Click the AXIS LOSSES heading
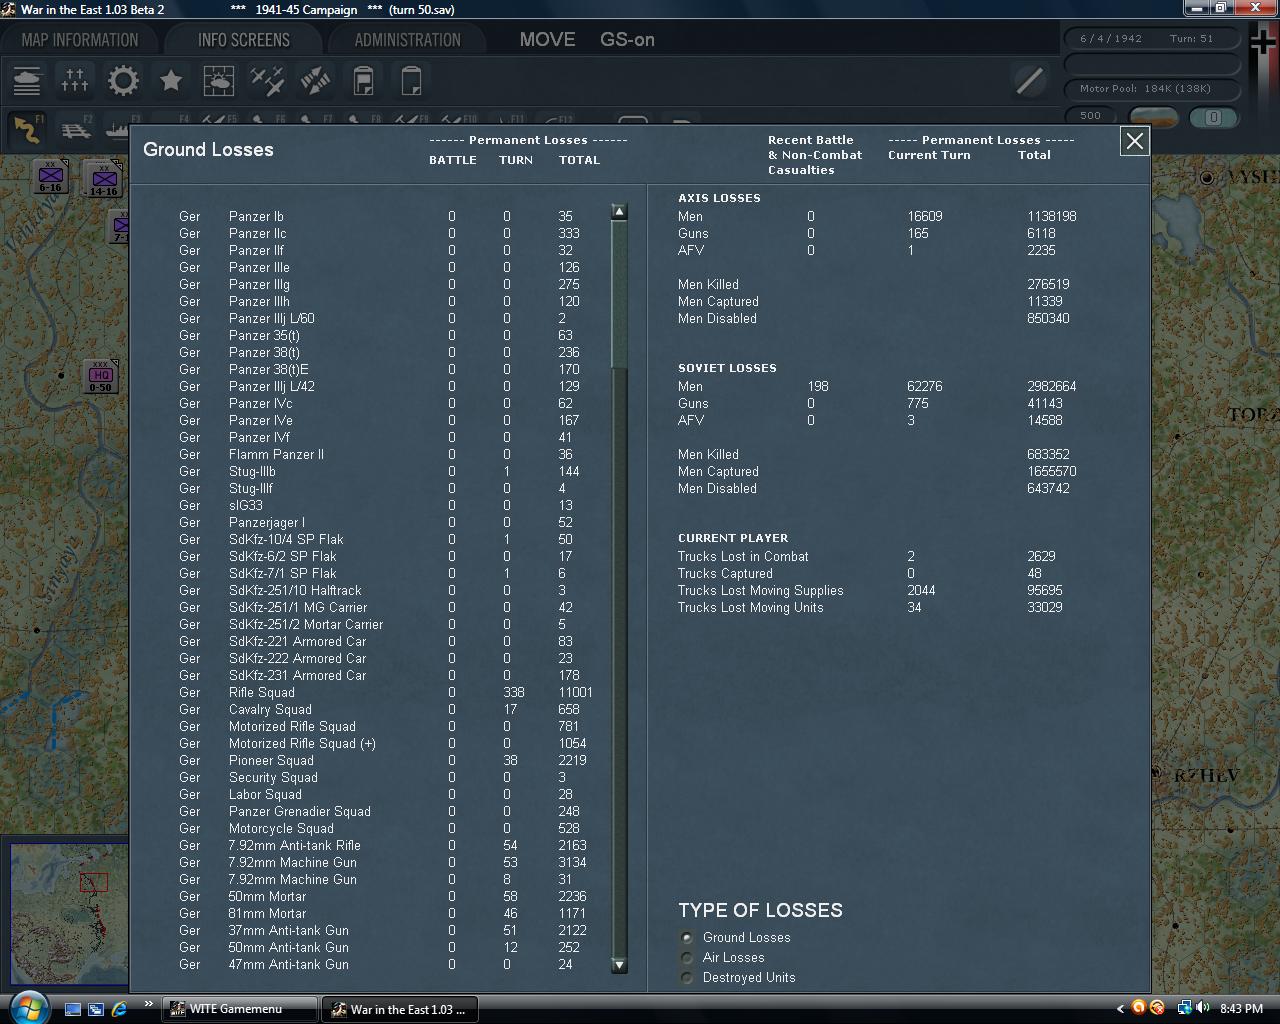Viewport: 1280px width, 1024px height. pyautogui.click(x=719, y=198)
